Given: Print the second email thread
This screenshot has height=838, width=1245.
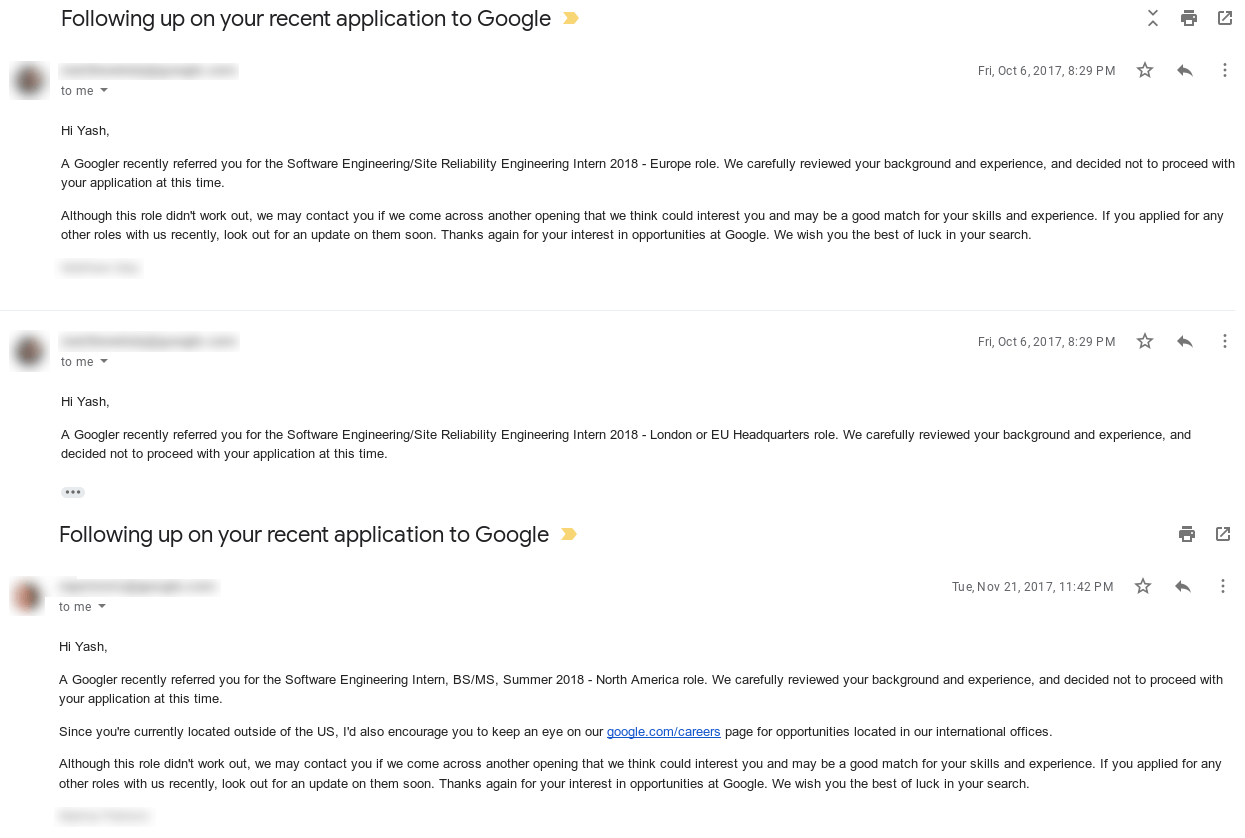Looking at the screenshot, I should click(x=1187, y=534).
